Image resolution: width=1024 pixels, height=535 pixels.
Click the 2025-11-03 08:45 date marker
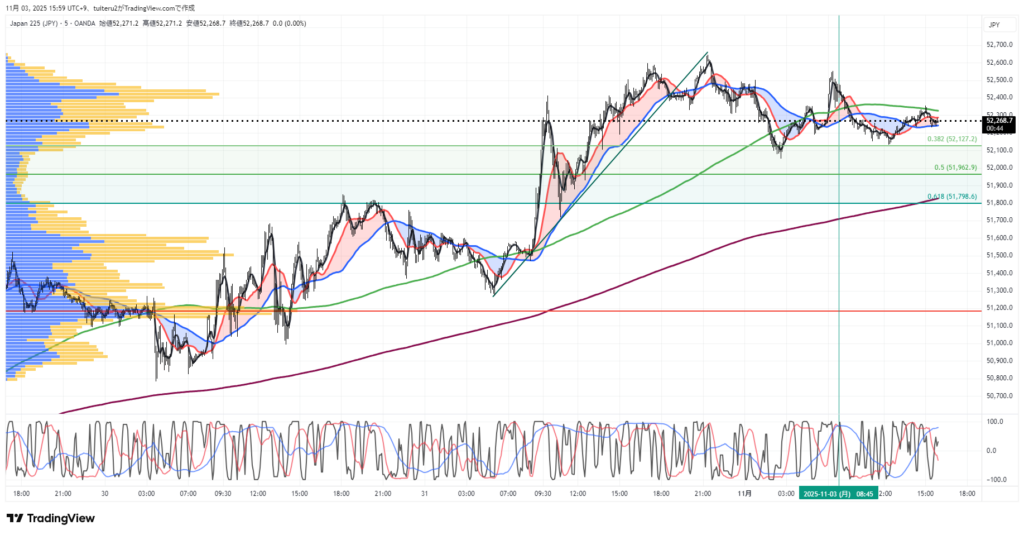[837, 493]
